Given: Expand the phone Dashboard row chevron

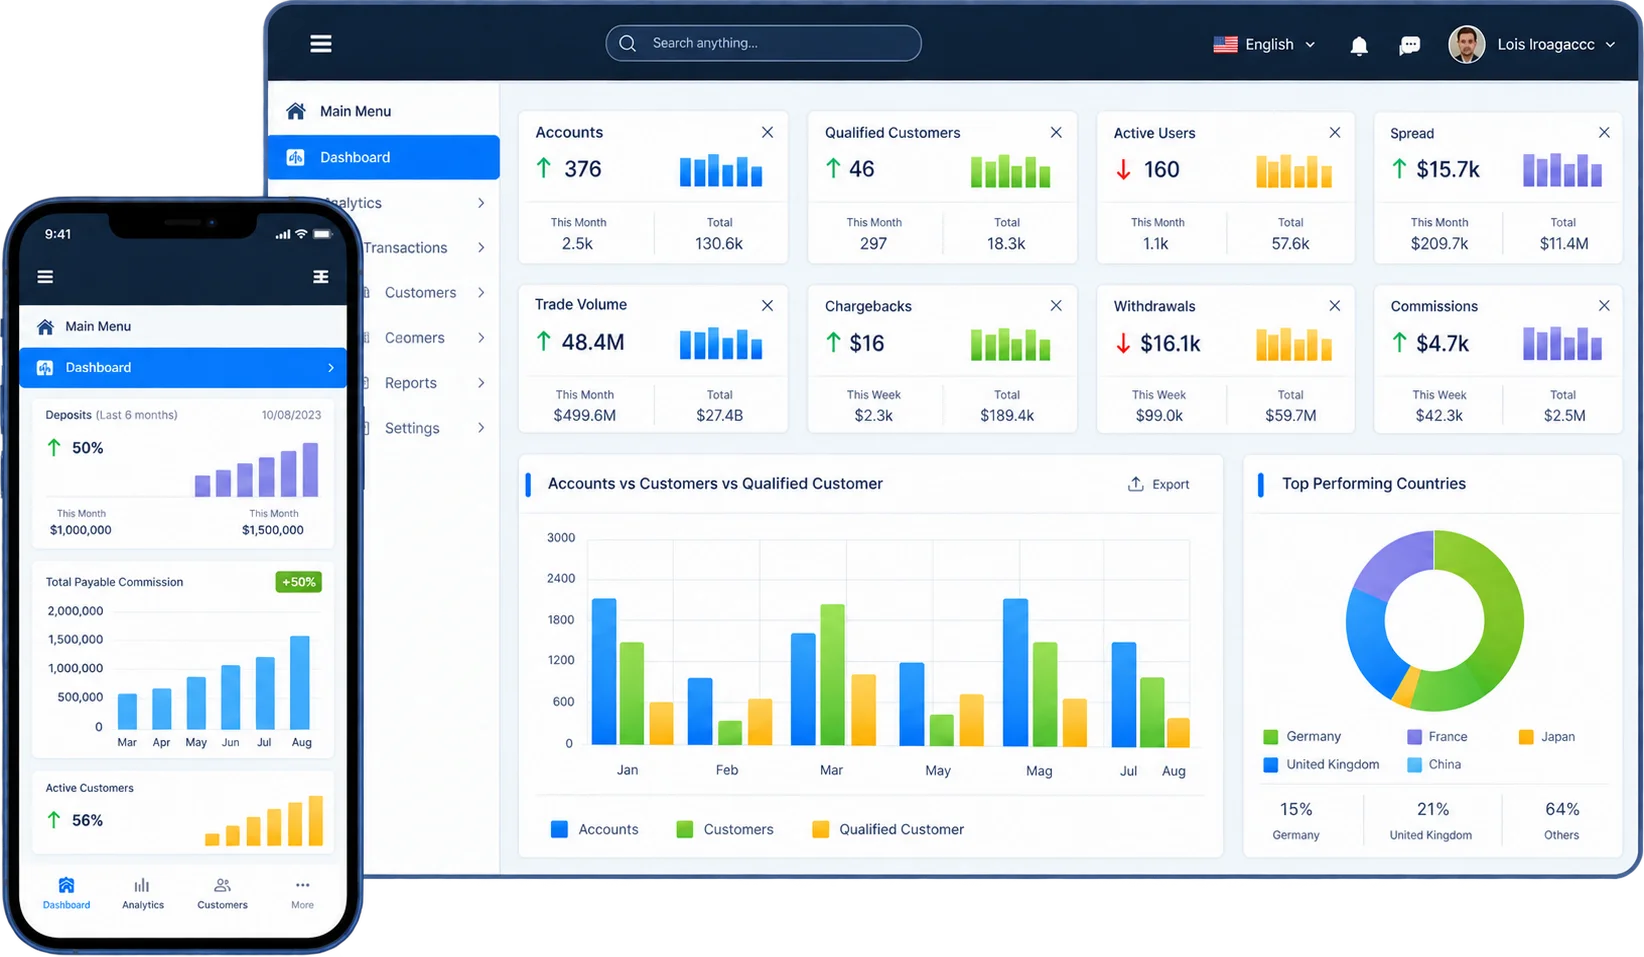Looking at the screenshot, I should click(x=331, y=368).
